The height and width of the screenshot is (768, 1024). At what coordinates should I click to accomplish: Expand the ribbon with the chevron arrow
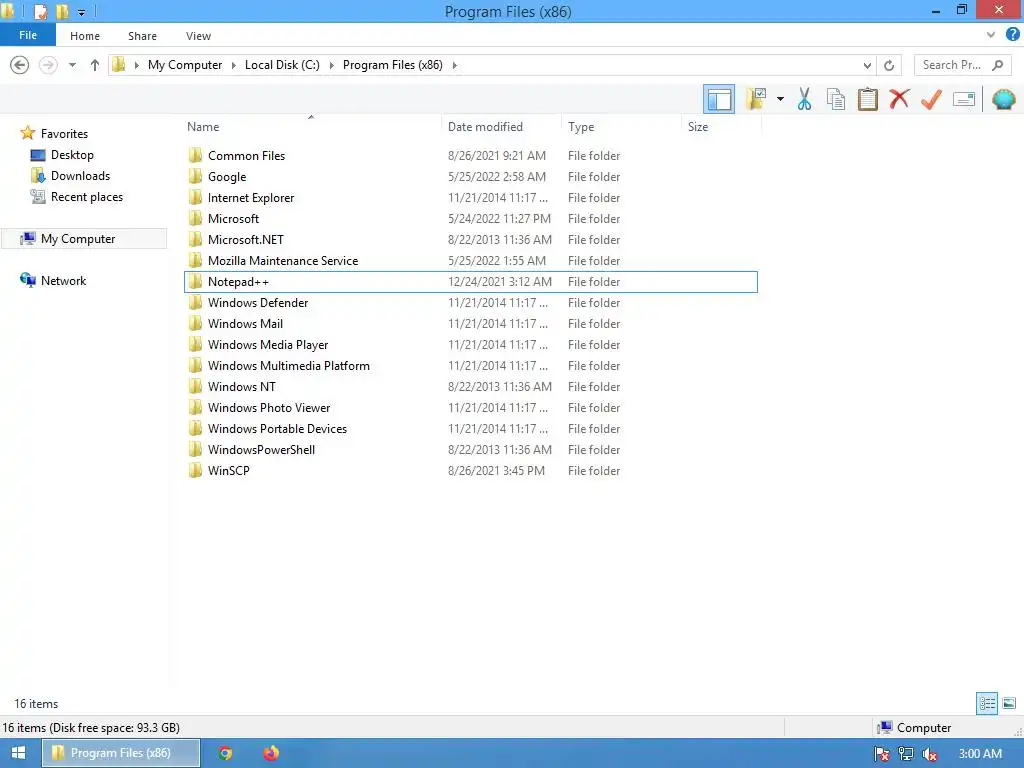(991, 35)
